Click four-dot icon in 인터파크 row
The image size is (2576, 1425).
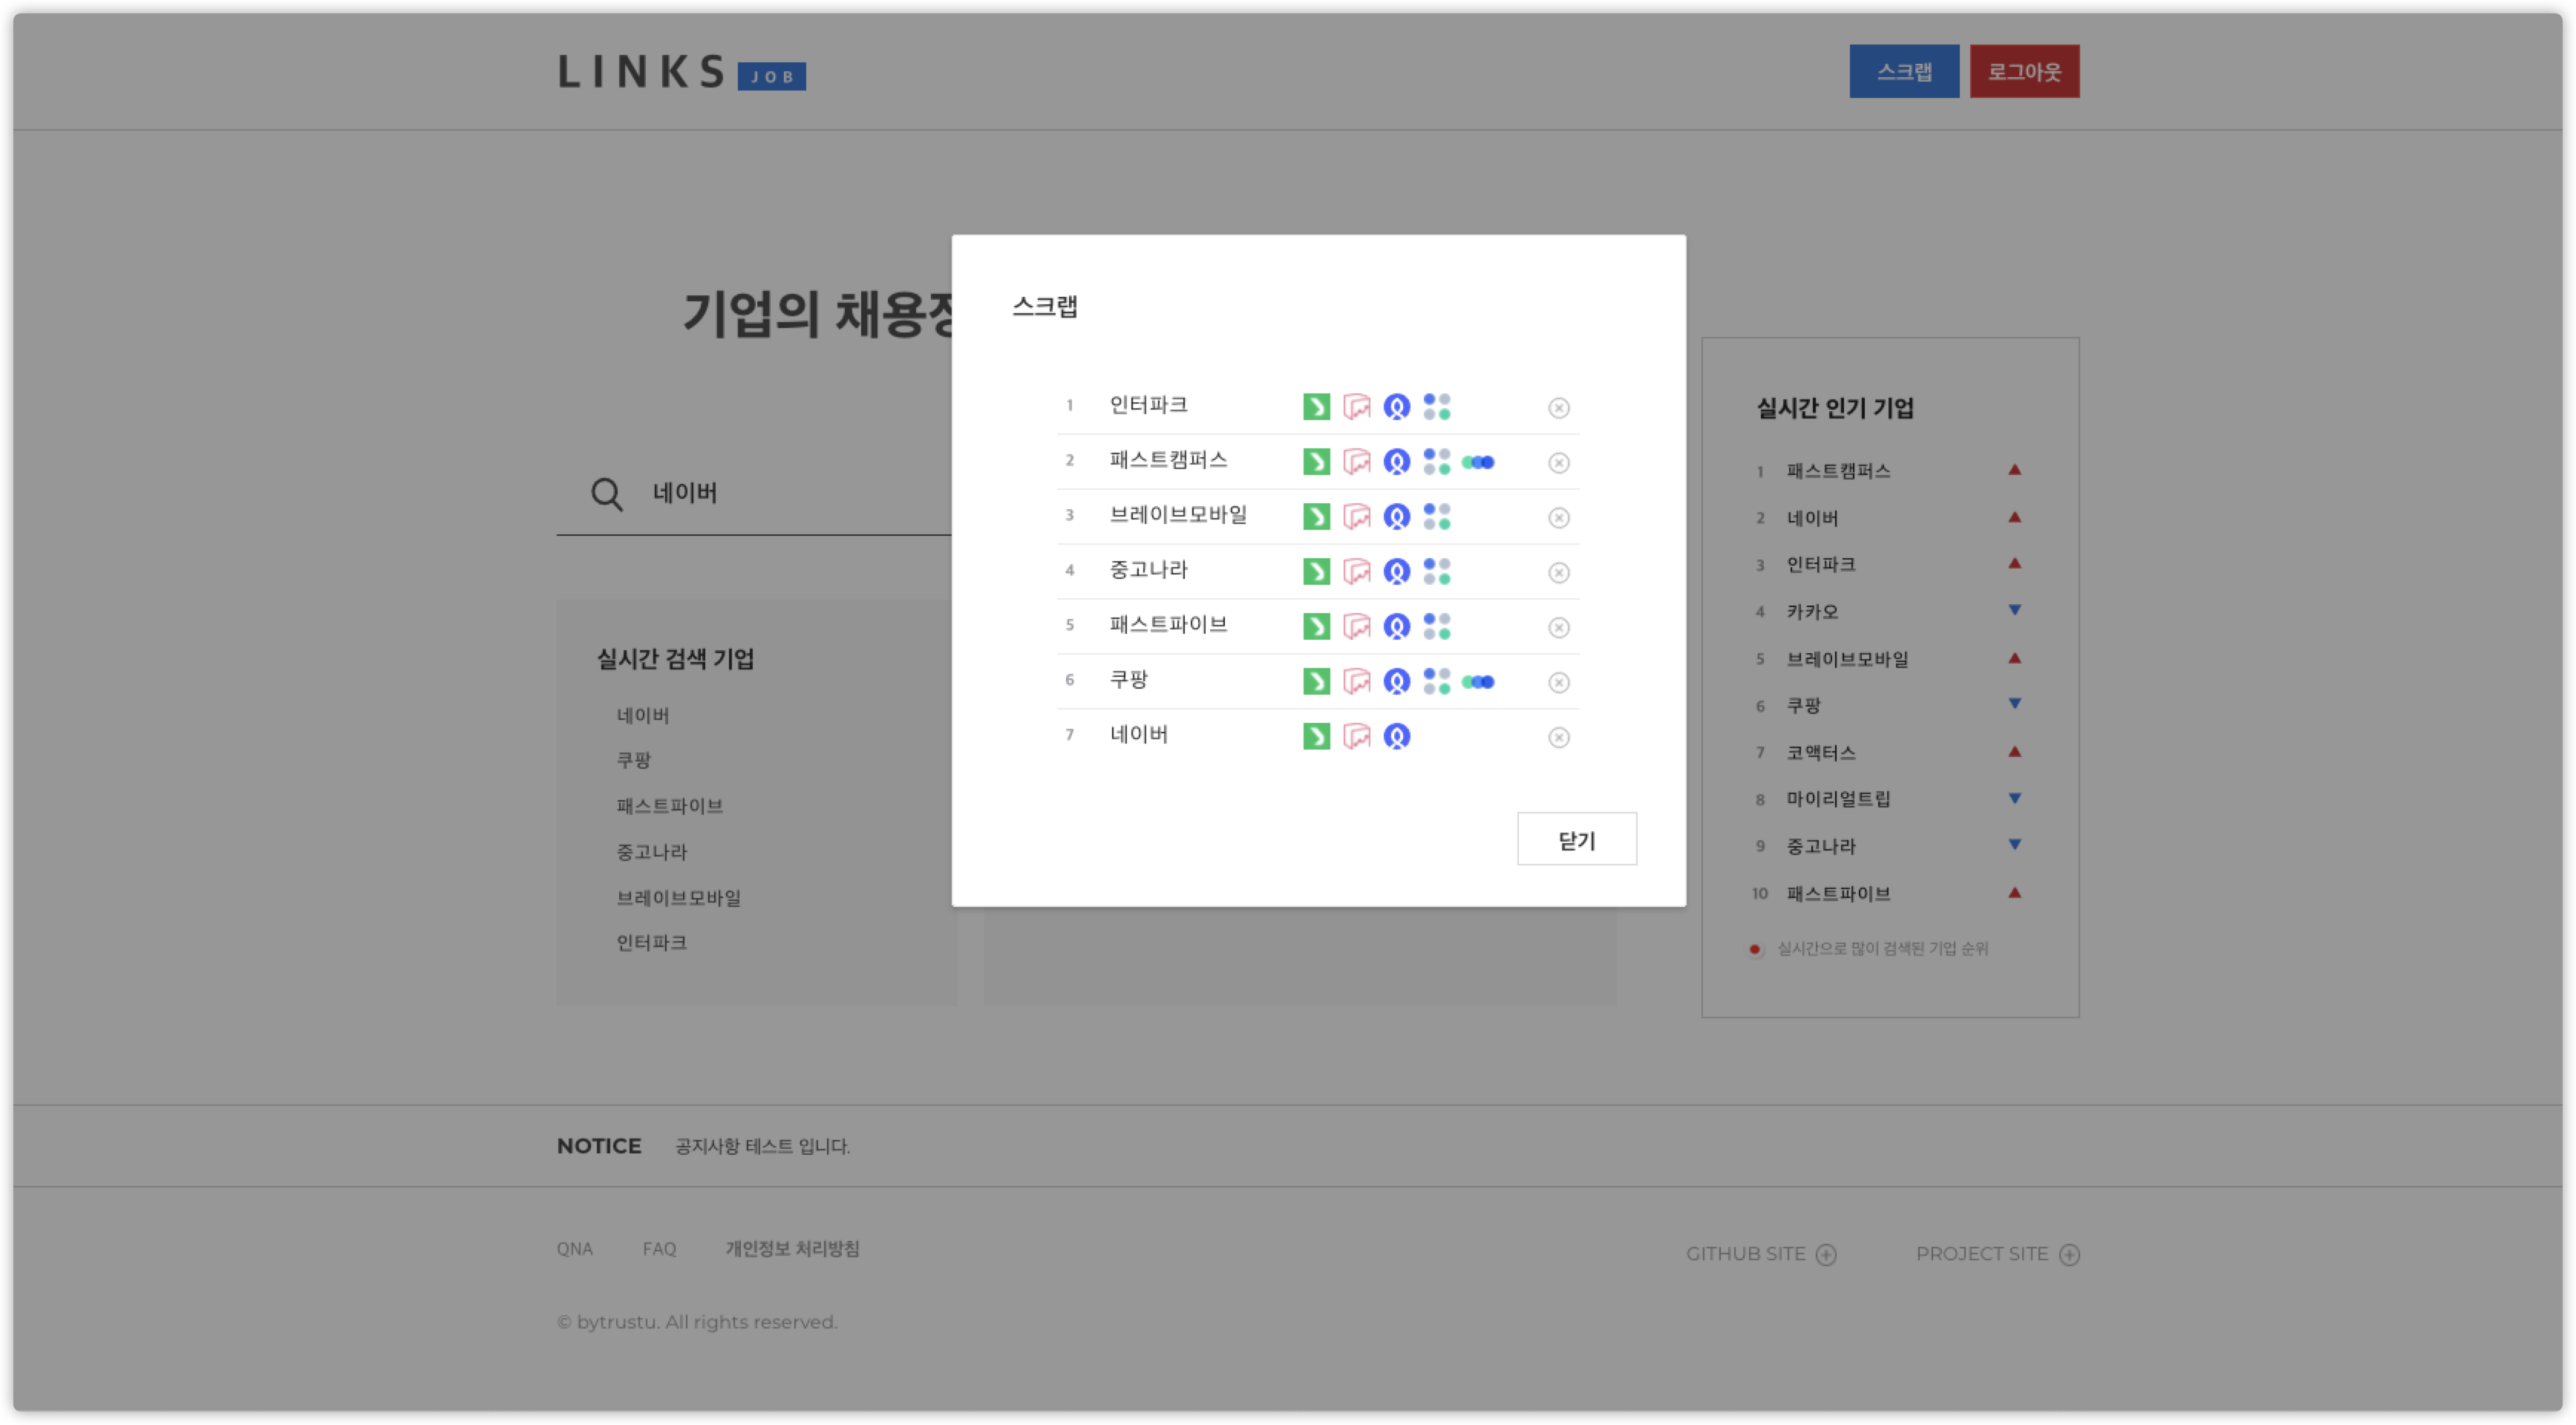coord(1436,407)
